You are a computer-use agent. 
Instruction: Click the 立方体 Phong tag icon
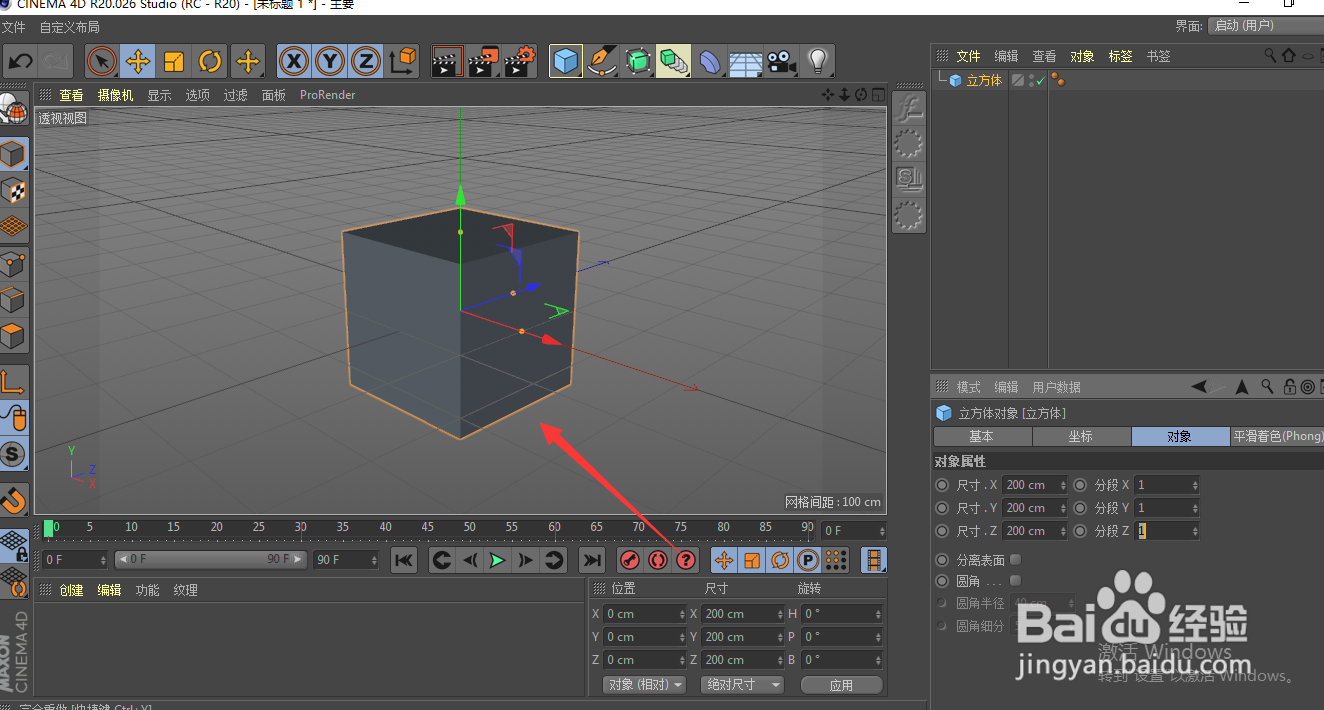click(x=1058, y=81)
